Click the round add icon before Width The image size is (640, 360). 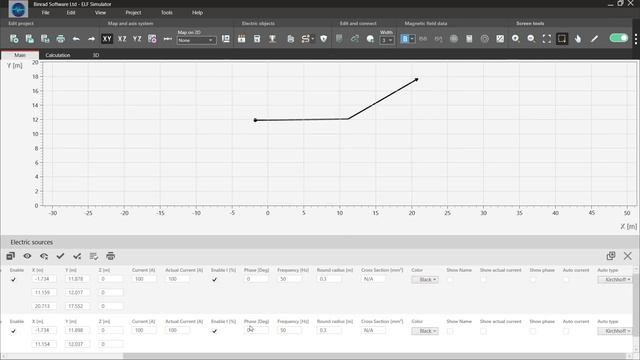[x=370, y=39]
